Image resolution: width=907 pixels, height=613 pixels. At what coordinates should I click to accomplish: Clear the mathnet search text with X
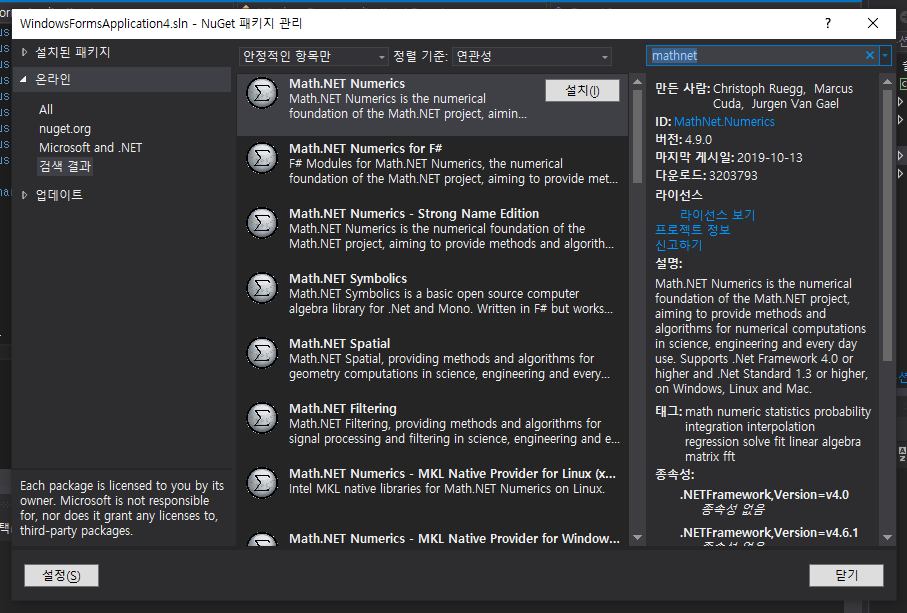869,56
